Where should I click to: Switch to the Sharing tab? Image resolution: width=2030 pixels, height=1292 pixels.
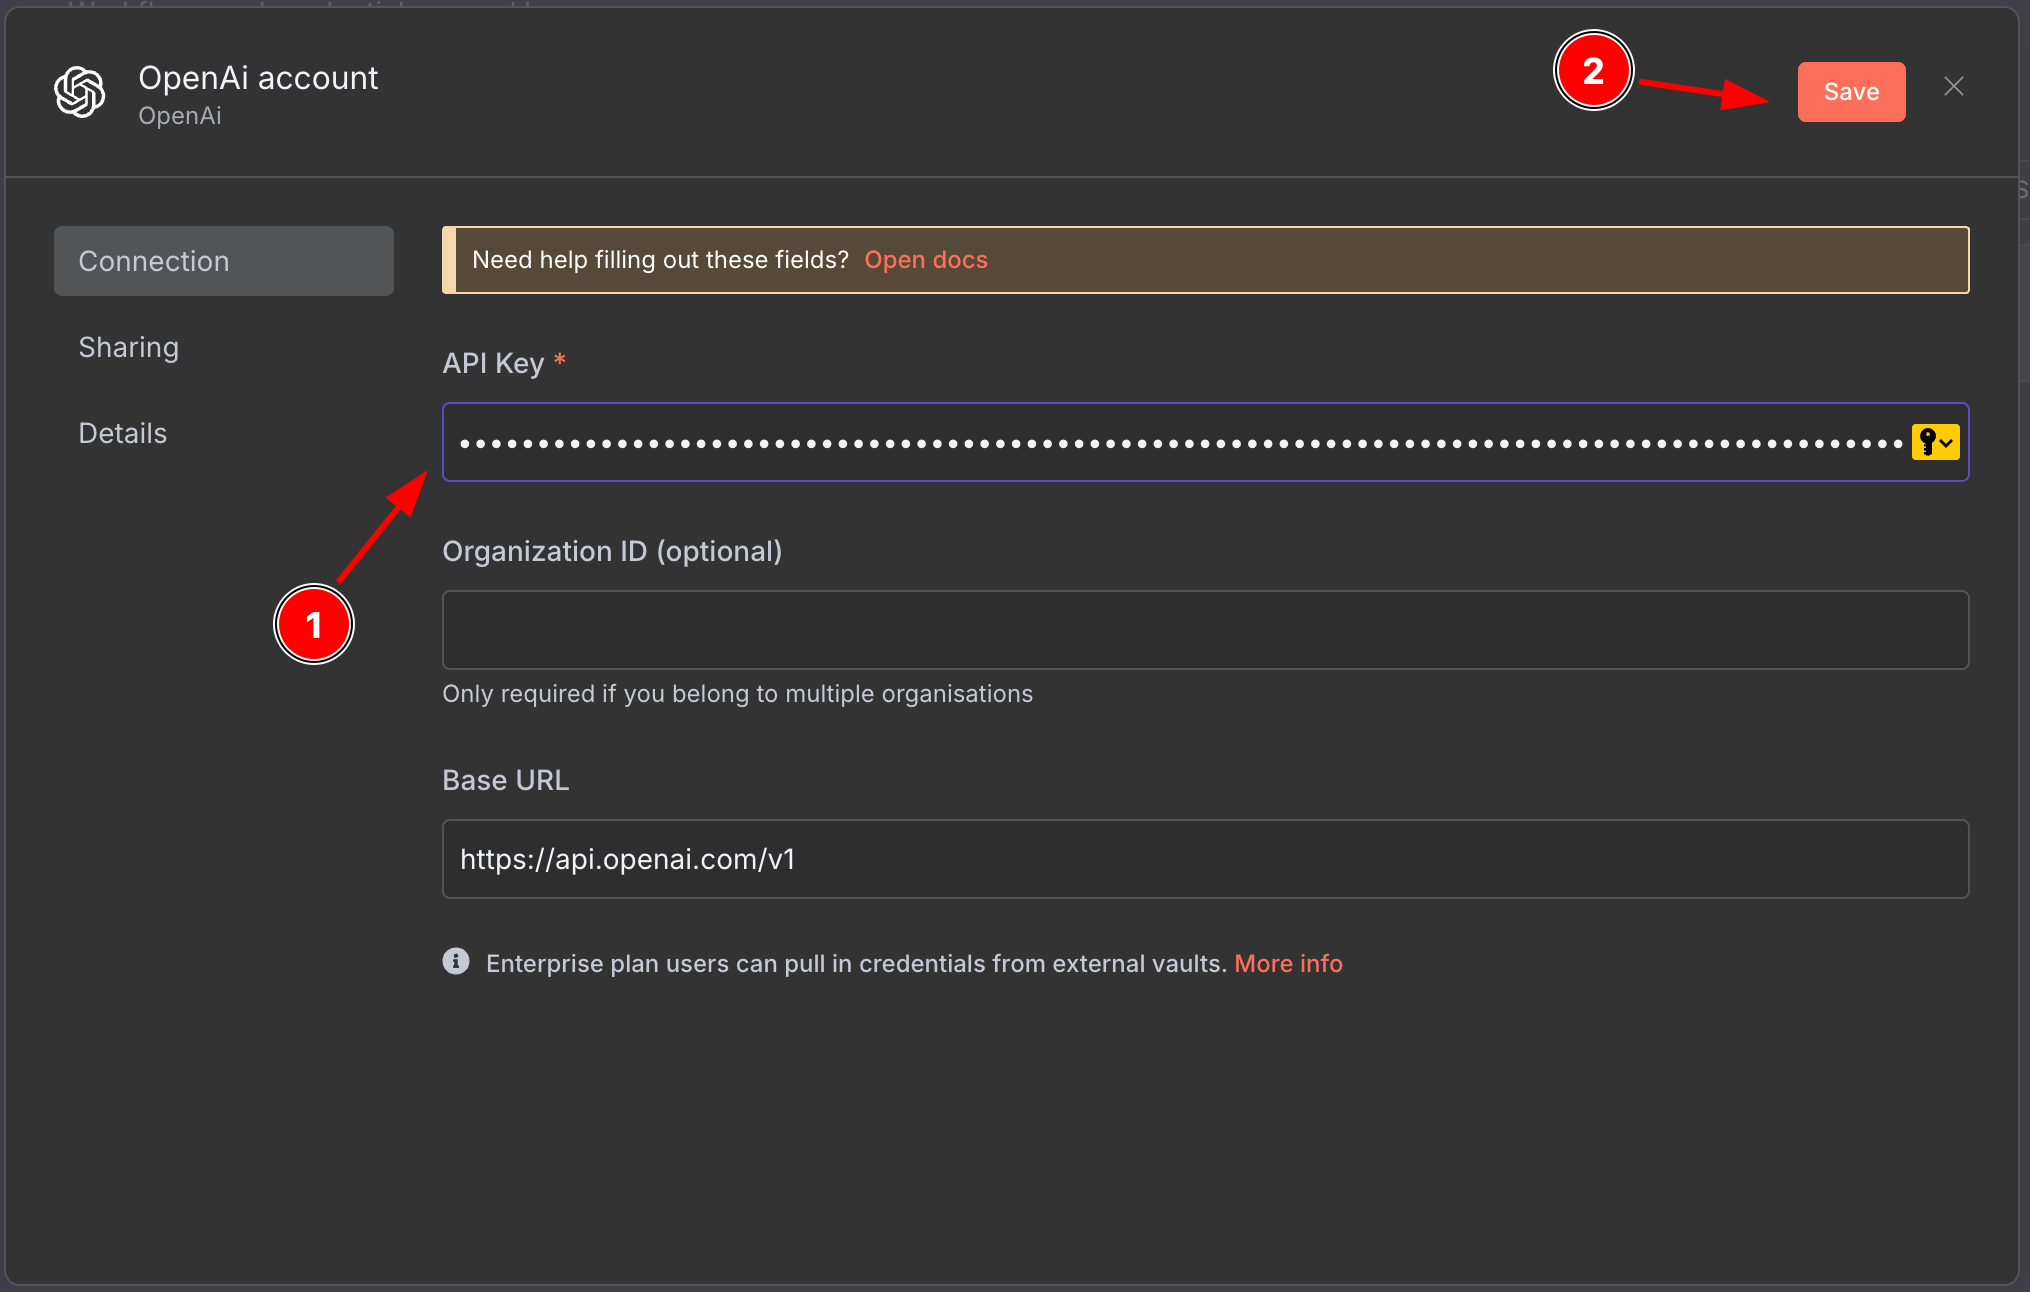[x=129, y=347]
